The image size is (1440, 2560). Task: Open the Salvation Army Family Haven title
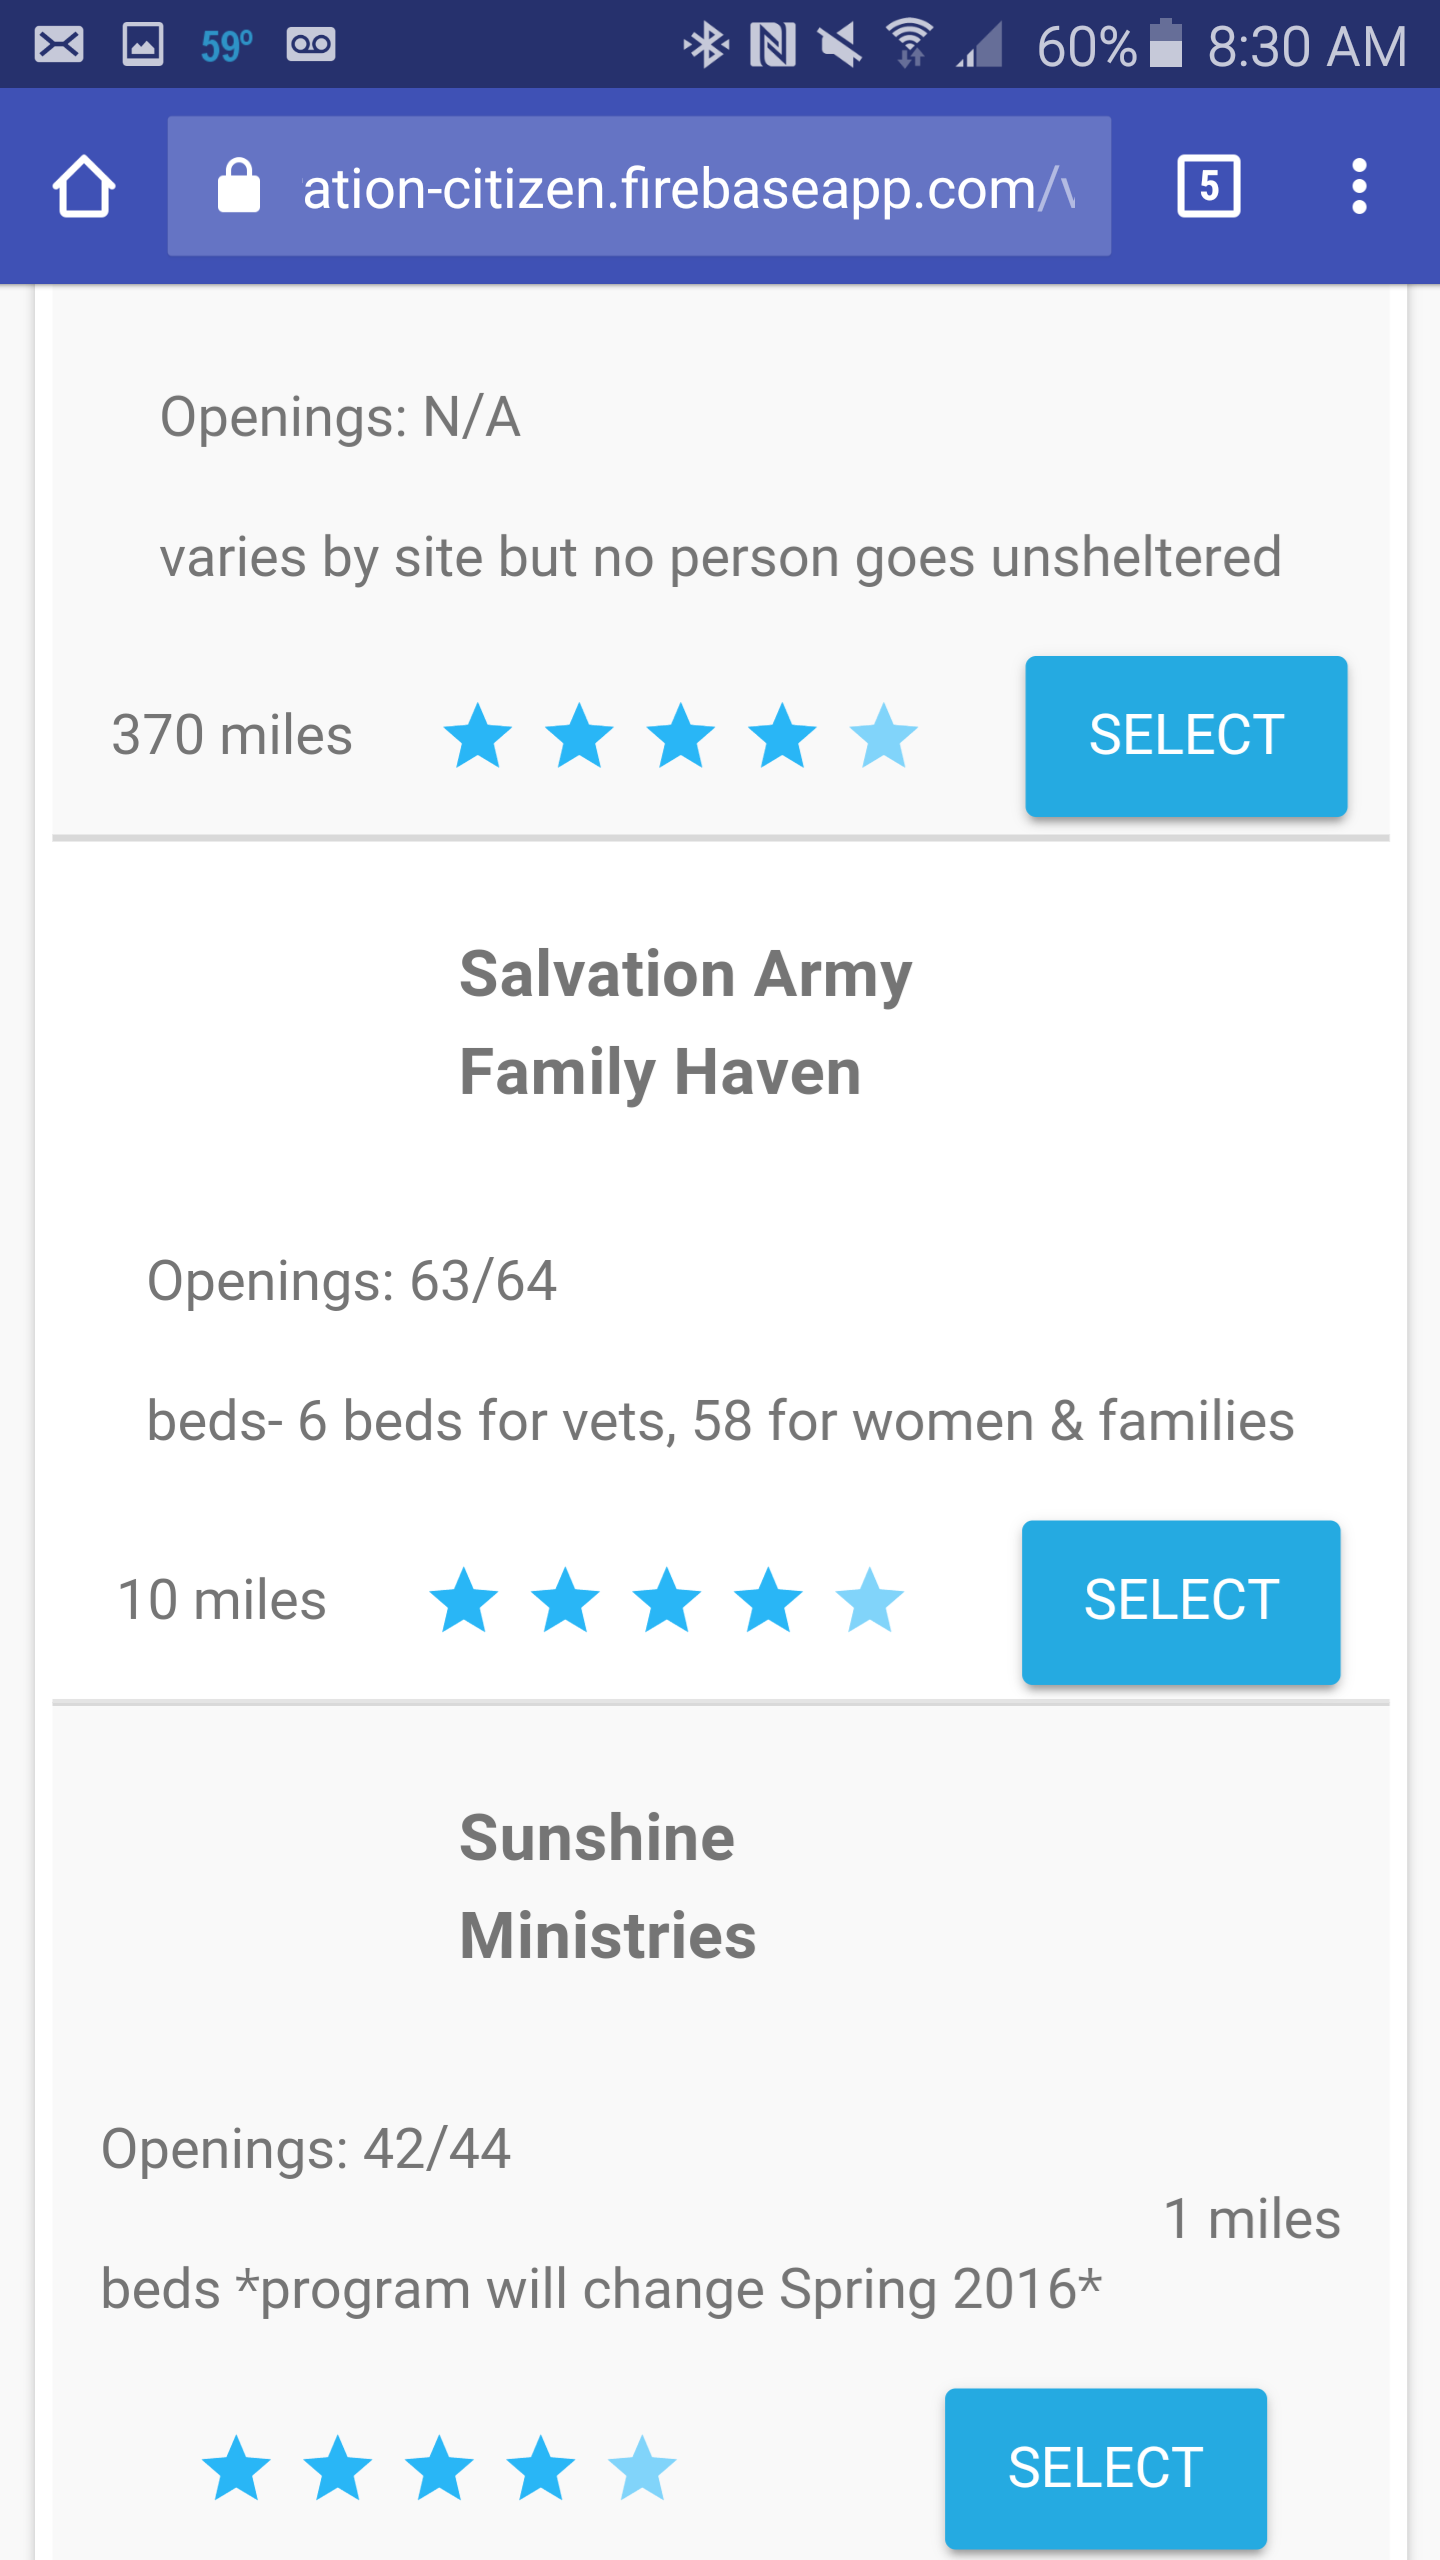tap(686, 1022)
